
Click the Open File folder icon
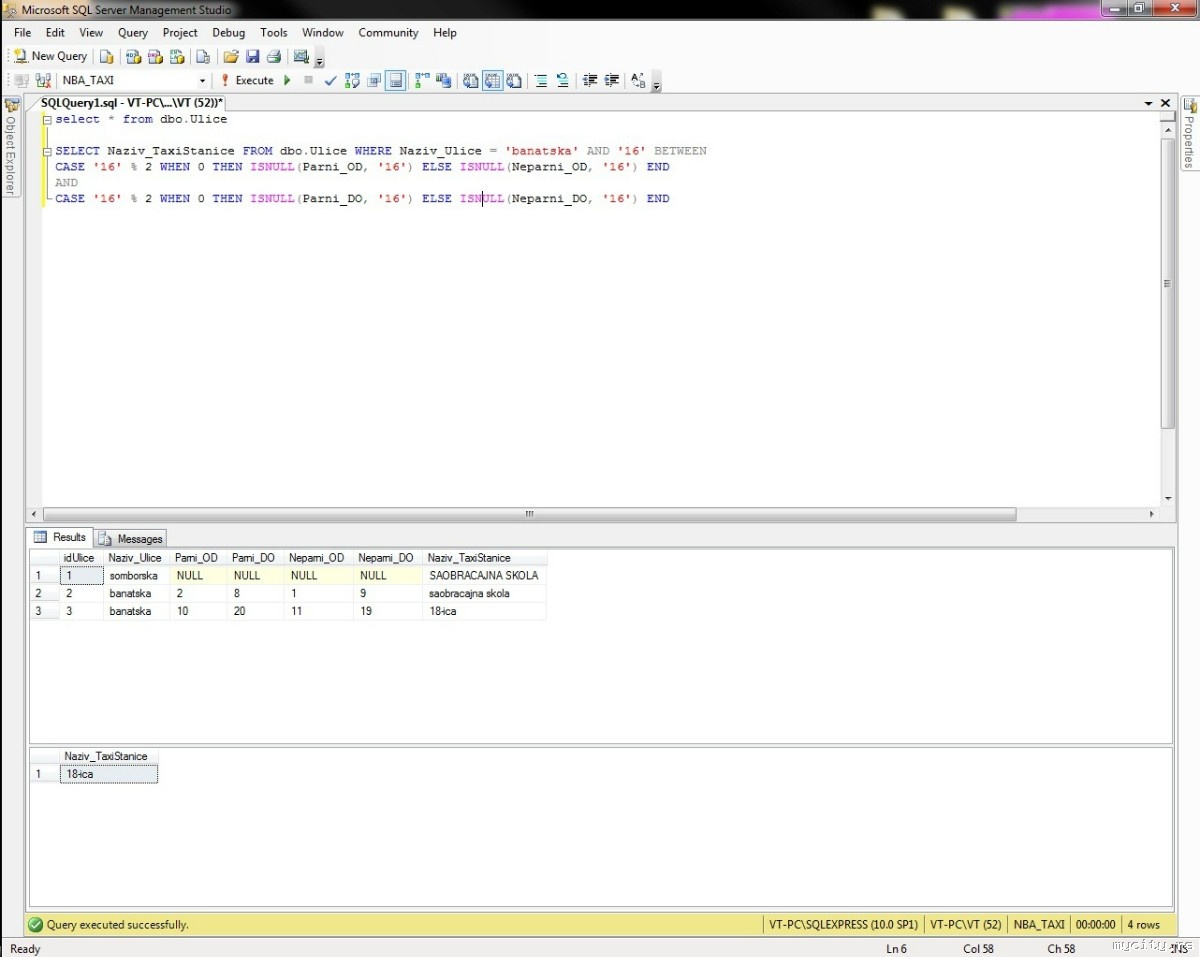tap(231, 56)
